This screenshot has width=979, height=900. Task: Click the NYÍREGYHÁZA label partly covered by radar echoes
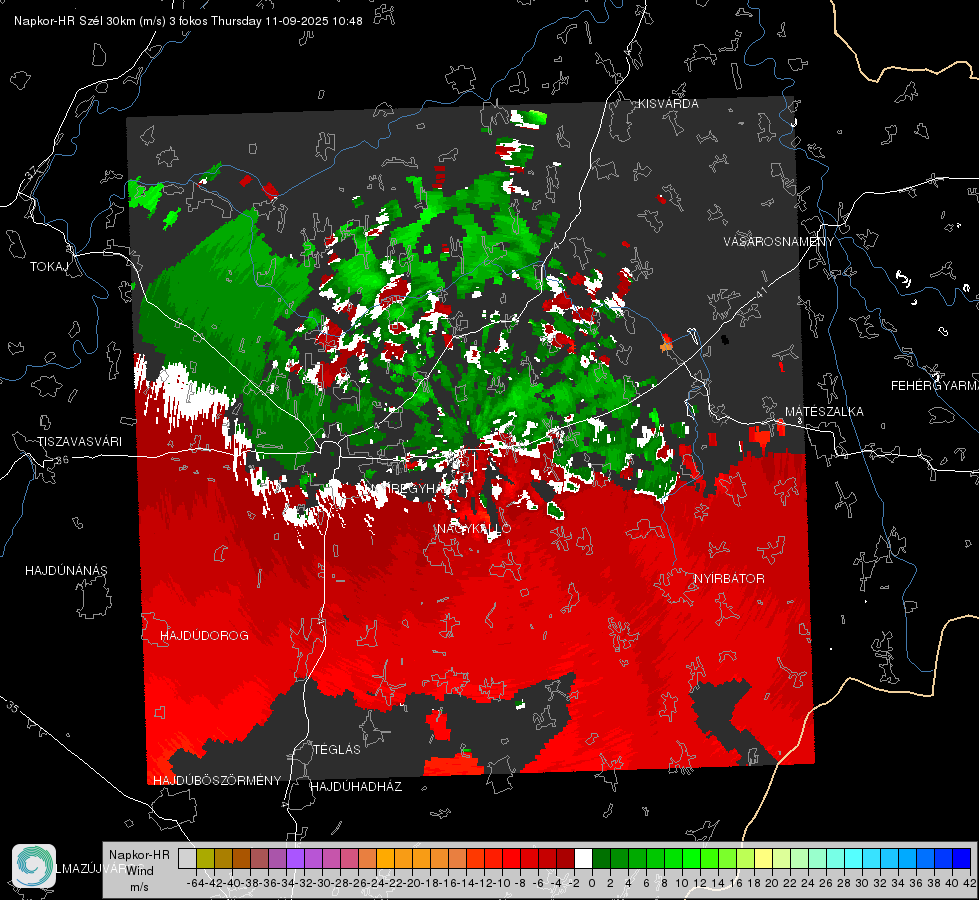[x=412, y=488]
